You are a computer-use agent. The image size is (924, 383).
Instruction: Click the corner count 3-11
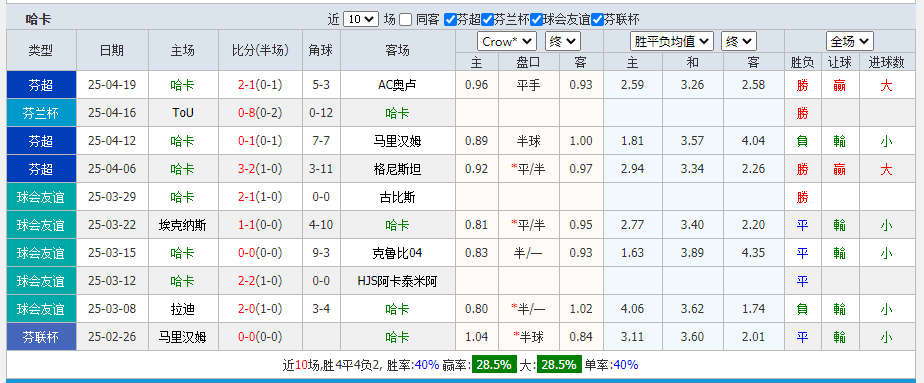pyautogui.click(x=321, y=169)
